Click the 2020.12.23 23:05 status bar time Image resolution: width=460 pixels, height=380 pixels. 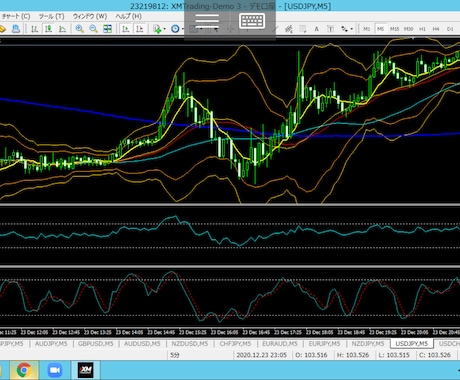pos(262,355)
